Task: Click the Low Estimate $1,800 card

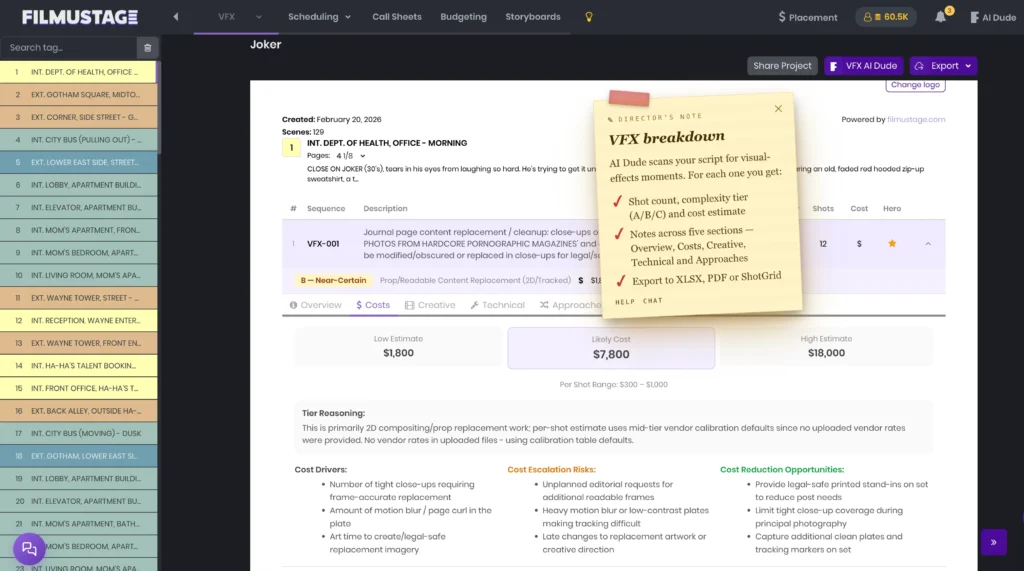Action: [x=398, y=347]
